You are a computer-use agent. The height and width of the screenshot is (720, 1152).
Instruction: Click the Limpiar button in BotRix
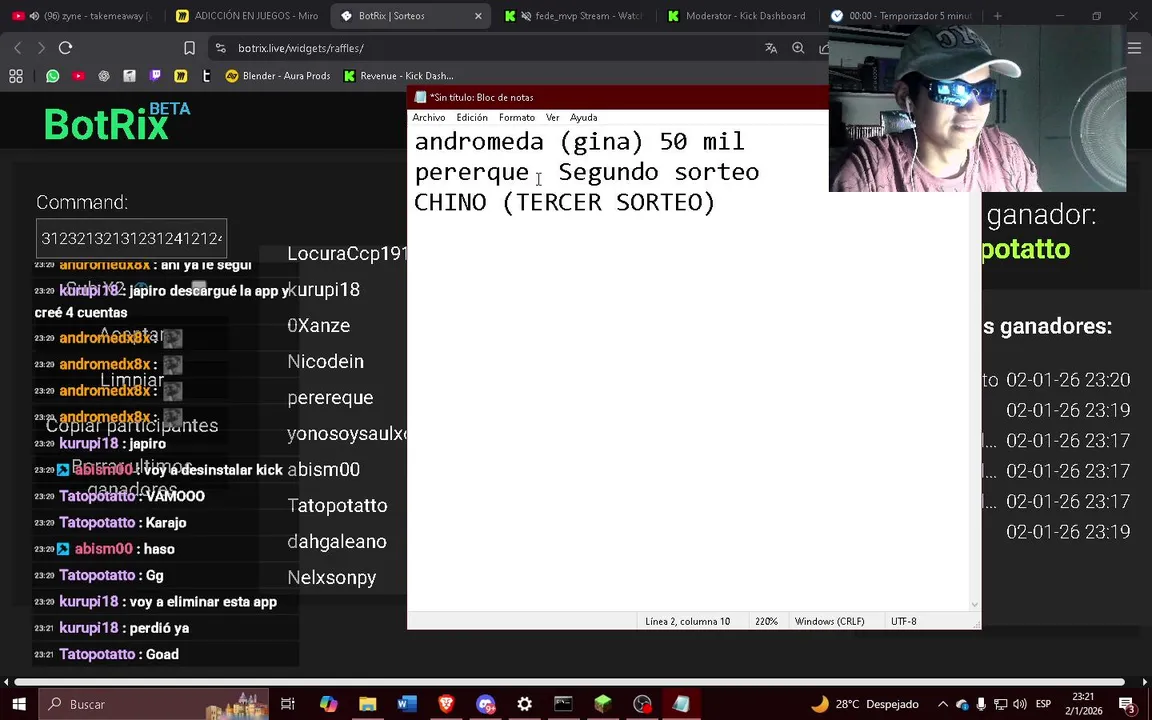click(x=132, y=380)
